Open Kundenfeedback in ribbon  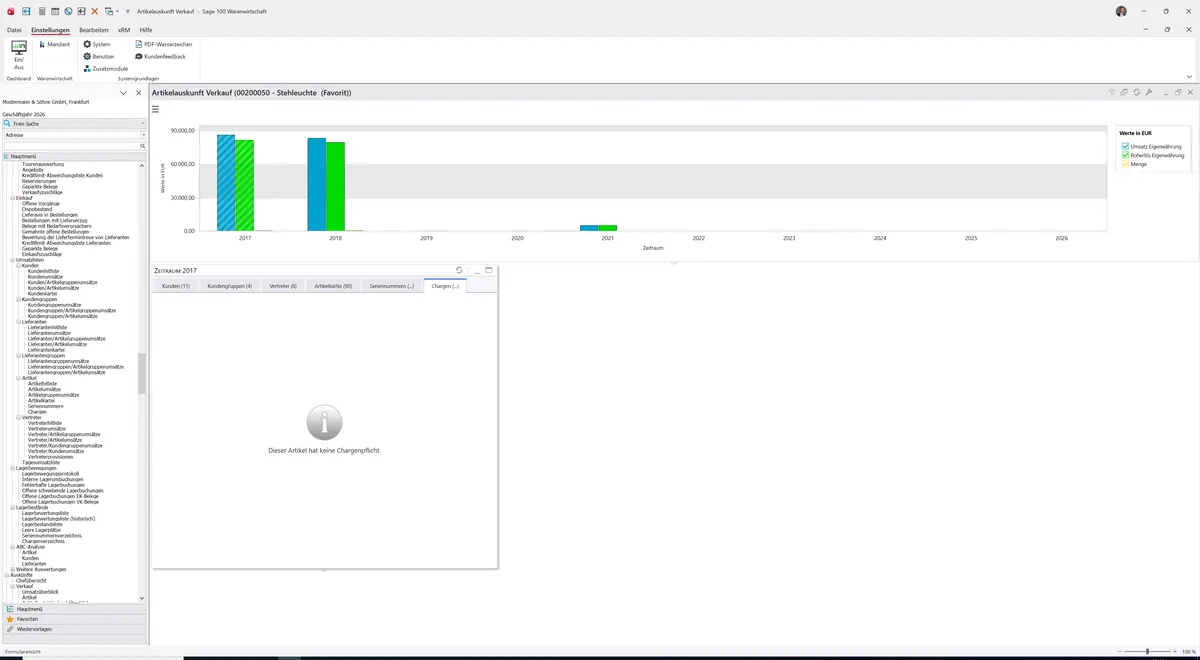160,56
